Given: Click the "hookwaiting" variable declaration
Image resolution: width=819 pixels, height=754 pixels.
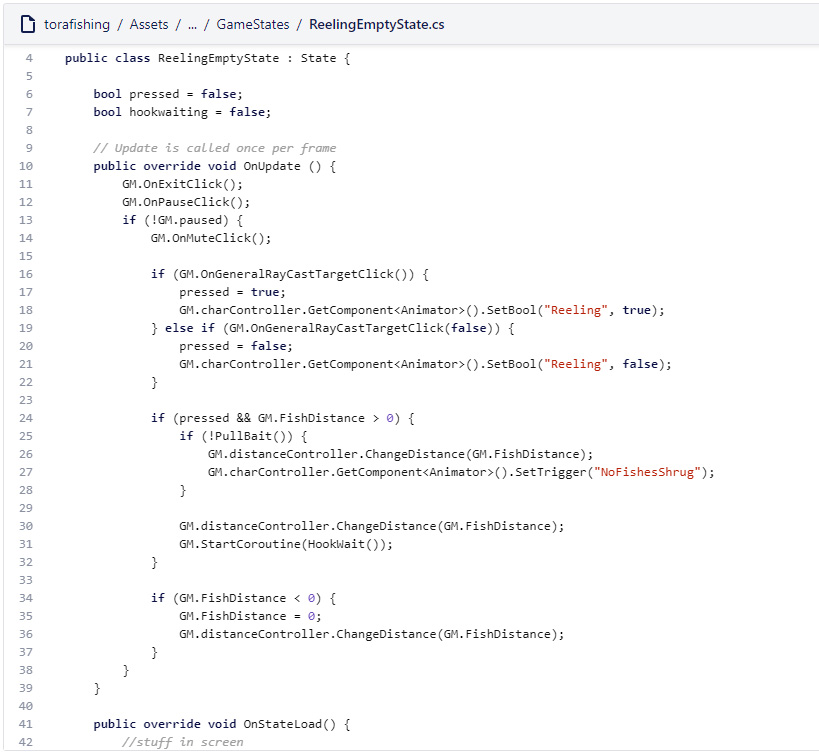Looking at the screenshot, I should coord(168,112).
